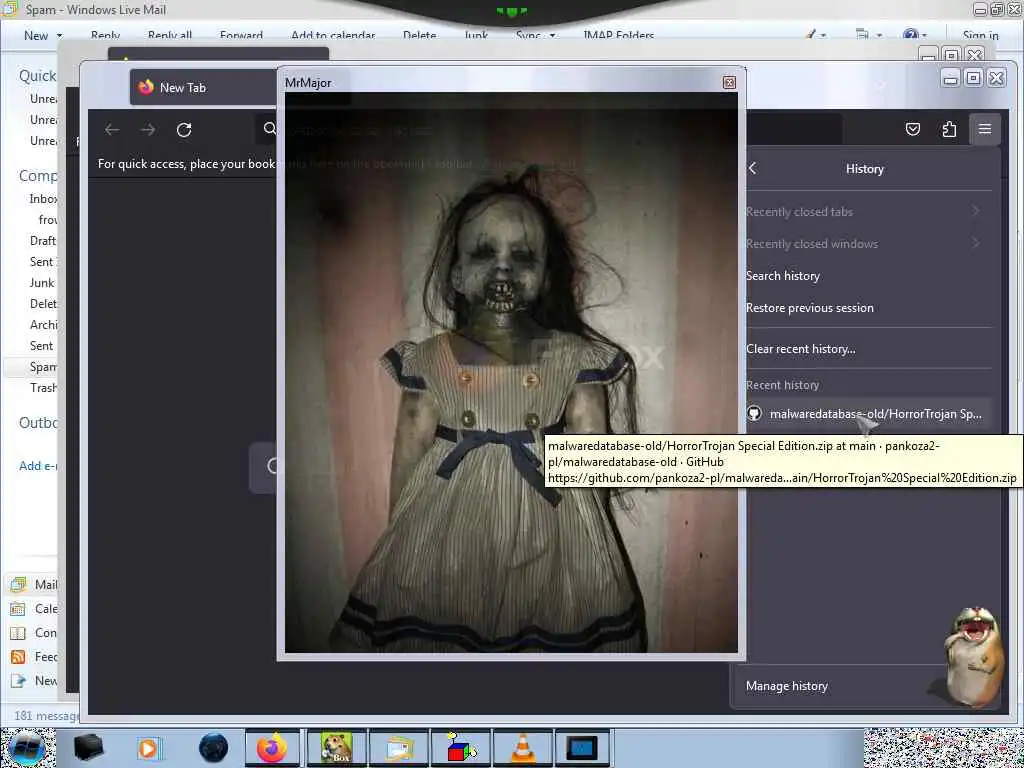Image resolution: width=1024 pixels, height=768 pixels.
Task: Open the New dropdown arrow in Live Mail
Action: tap(59, 35)
